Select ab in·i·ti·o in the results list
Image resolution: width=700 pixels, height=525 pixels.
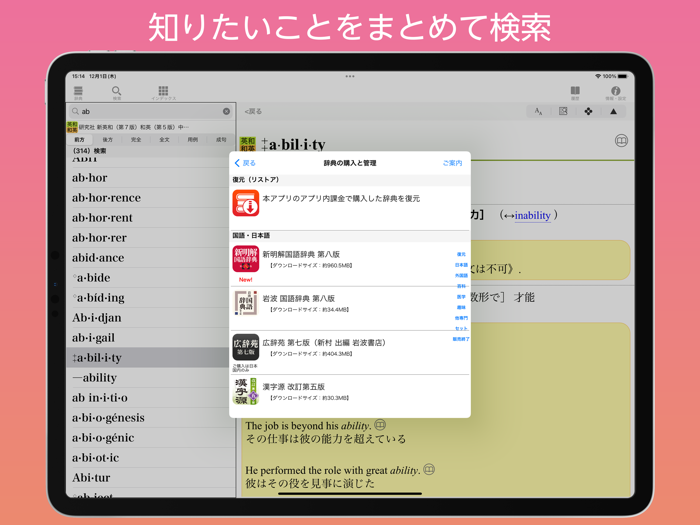pos(151,398)
